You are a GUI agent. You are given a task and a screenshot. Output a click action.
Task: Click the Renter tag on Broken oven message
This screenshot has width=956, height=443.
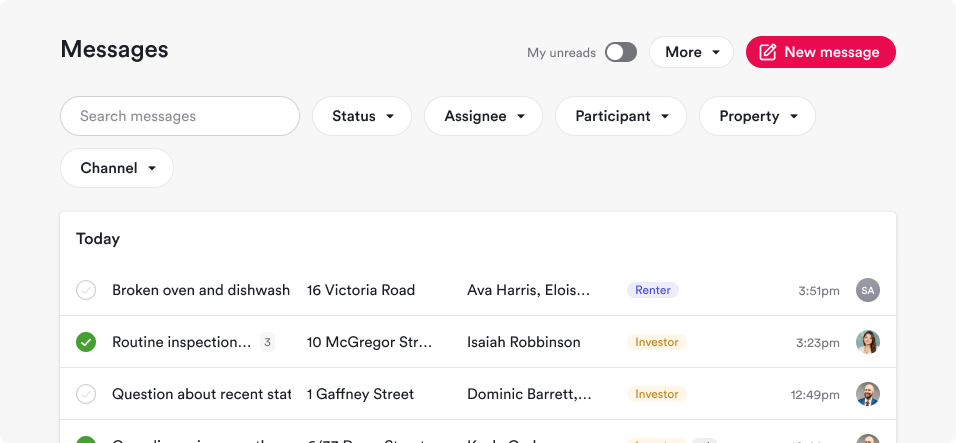coord(652,290)
